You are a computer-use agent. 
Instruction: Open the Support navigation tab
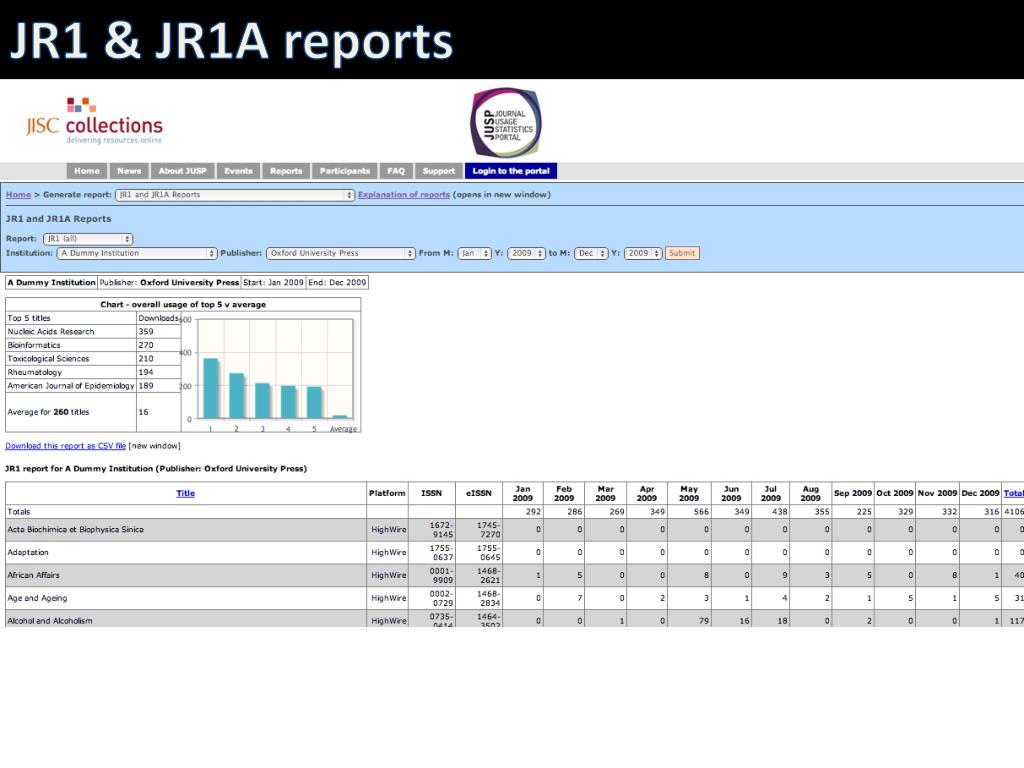pyautogui.click(x=439, y=171)
